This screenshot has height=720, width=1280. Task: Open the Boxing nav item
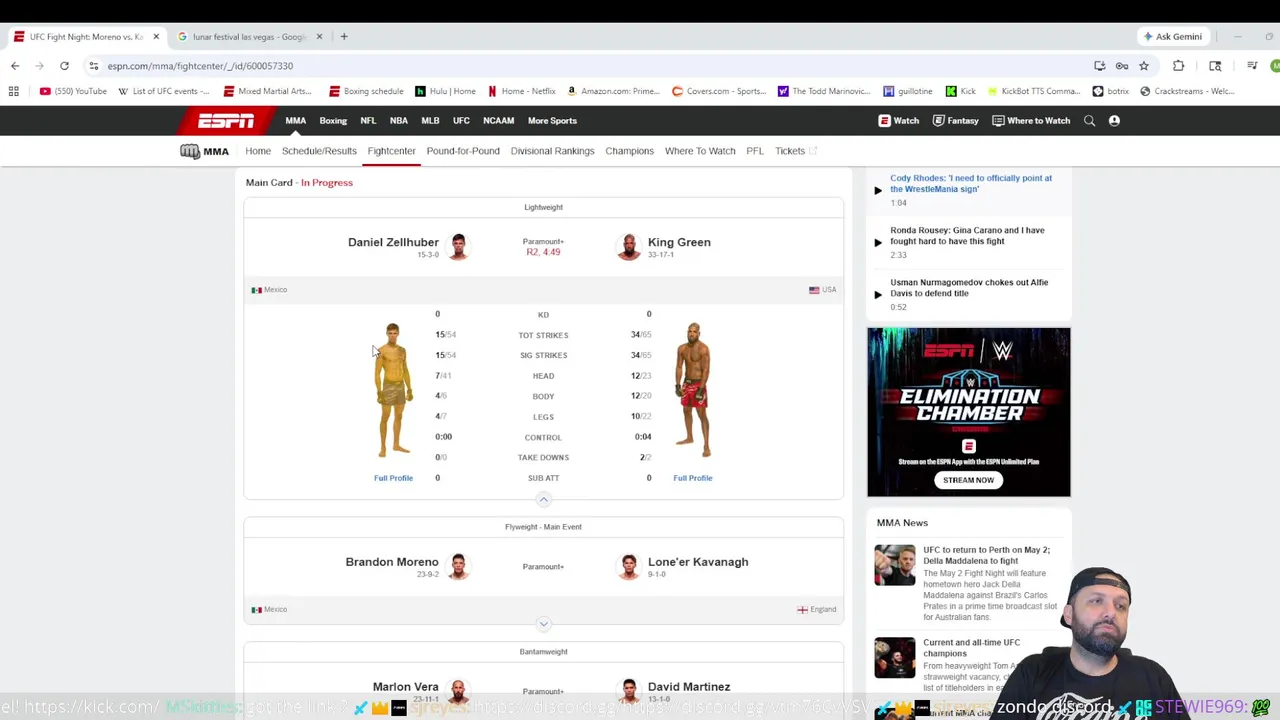click(x=333, y=121)
